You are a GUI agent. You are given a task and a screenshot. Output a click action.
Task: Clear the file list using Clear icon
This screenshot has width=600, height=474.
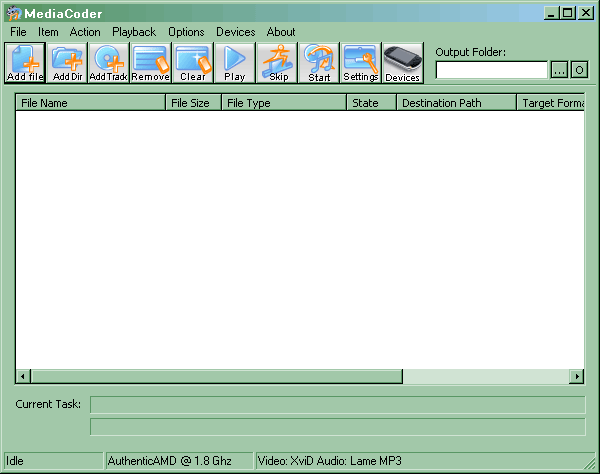193,63
